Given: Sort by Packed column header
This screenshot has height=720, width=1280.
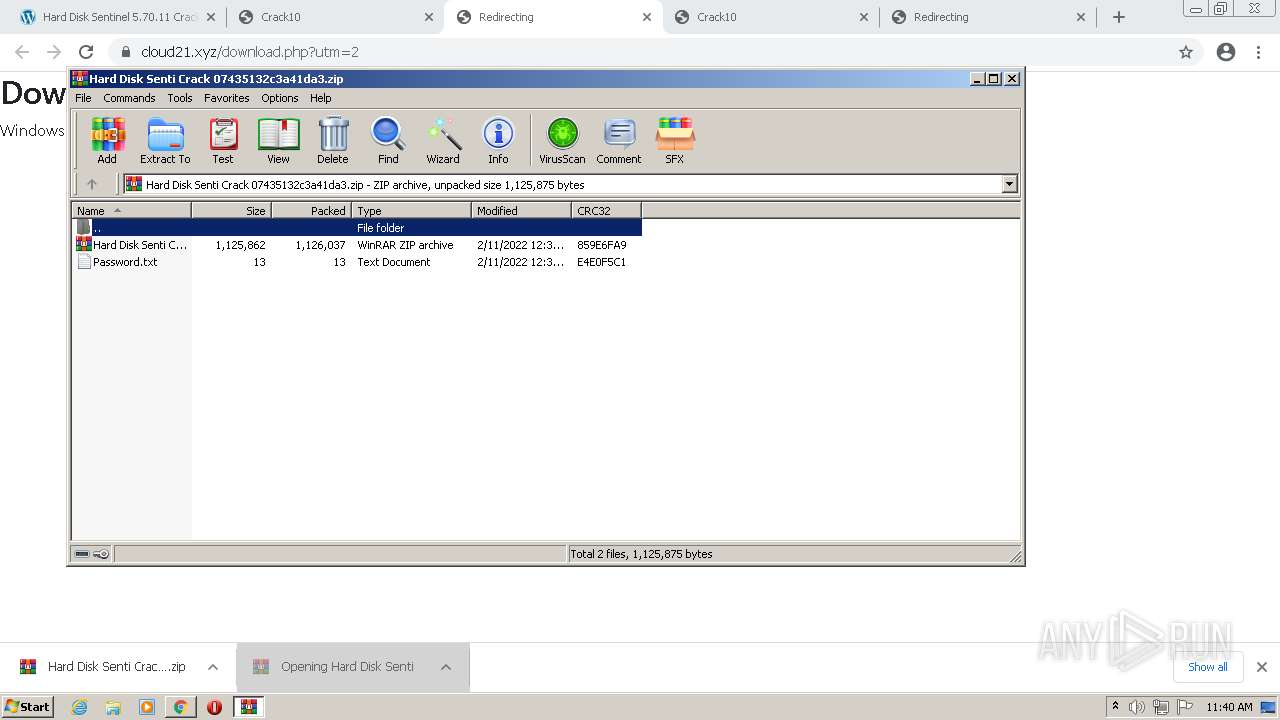Looking at the screenshot, I should tap(312, 210).
